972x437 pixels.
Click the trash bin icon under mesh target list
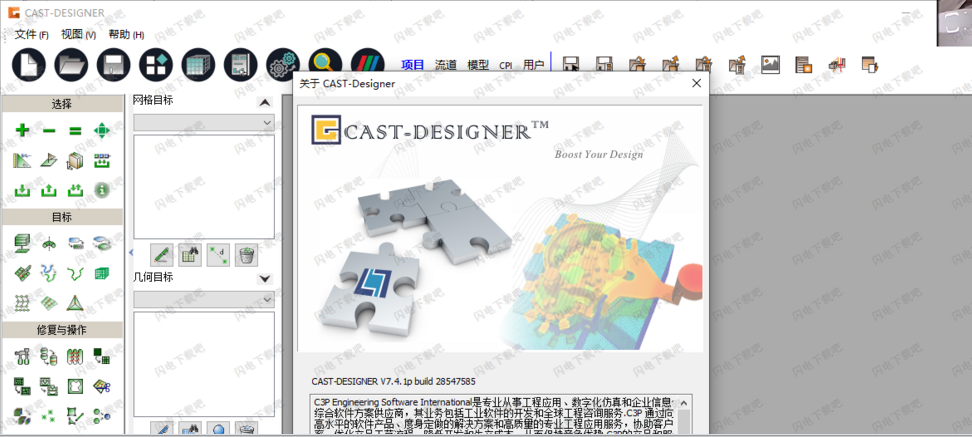(x=246, y=254)
